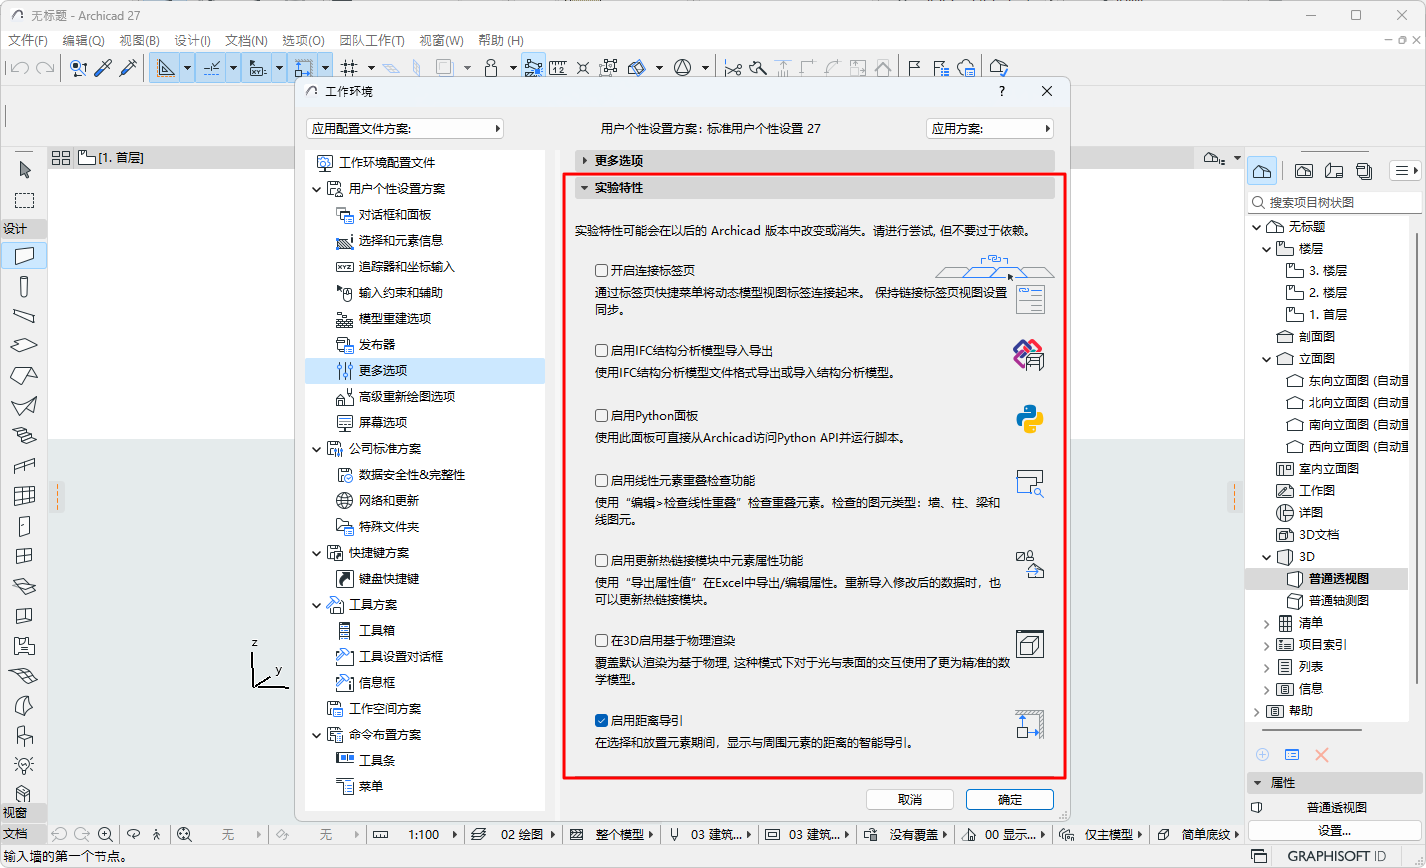
Task: Select the Mesh tool in toolbox
Action: pos(25,676)
